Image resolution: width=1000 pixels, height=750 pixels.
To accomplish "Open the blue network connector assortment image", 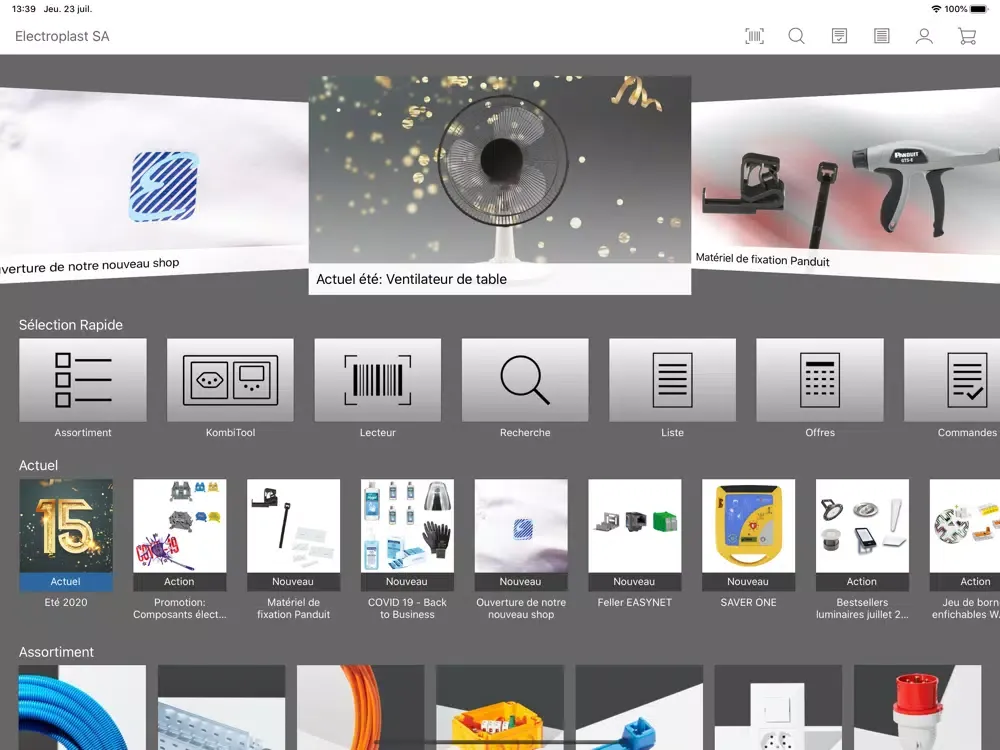I will [639, 707].
